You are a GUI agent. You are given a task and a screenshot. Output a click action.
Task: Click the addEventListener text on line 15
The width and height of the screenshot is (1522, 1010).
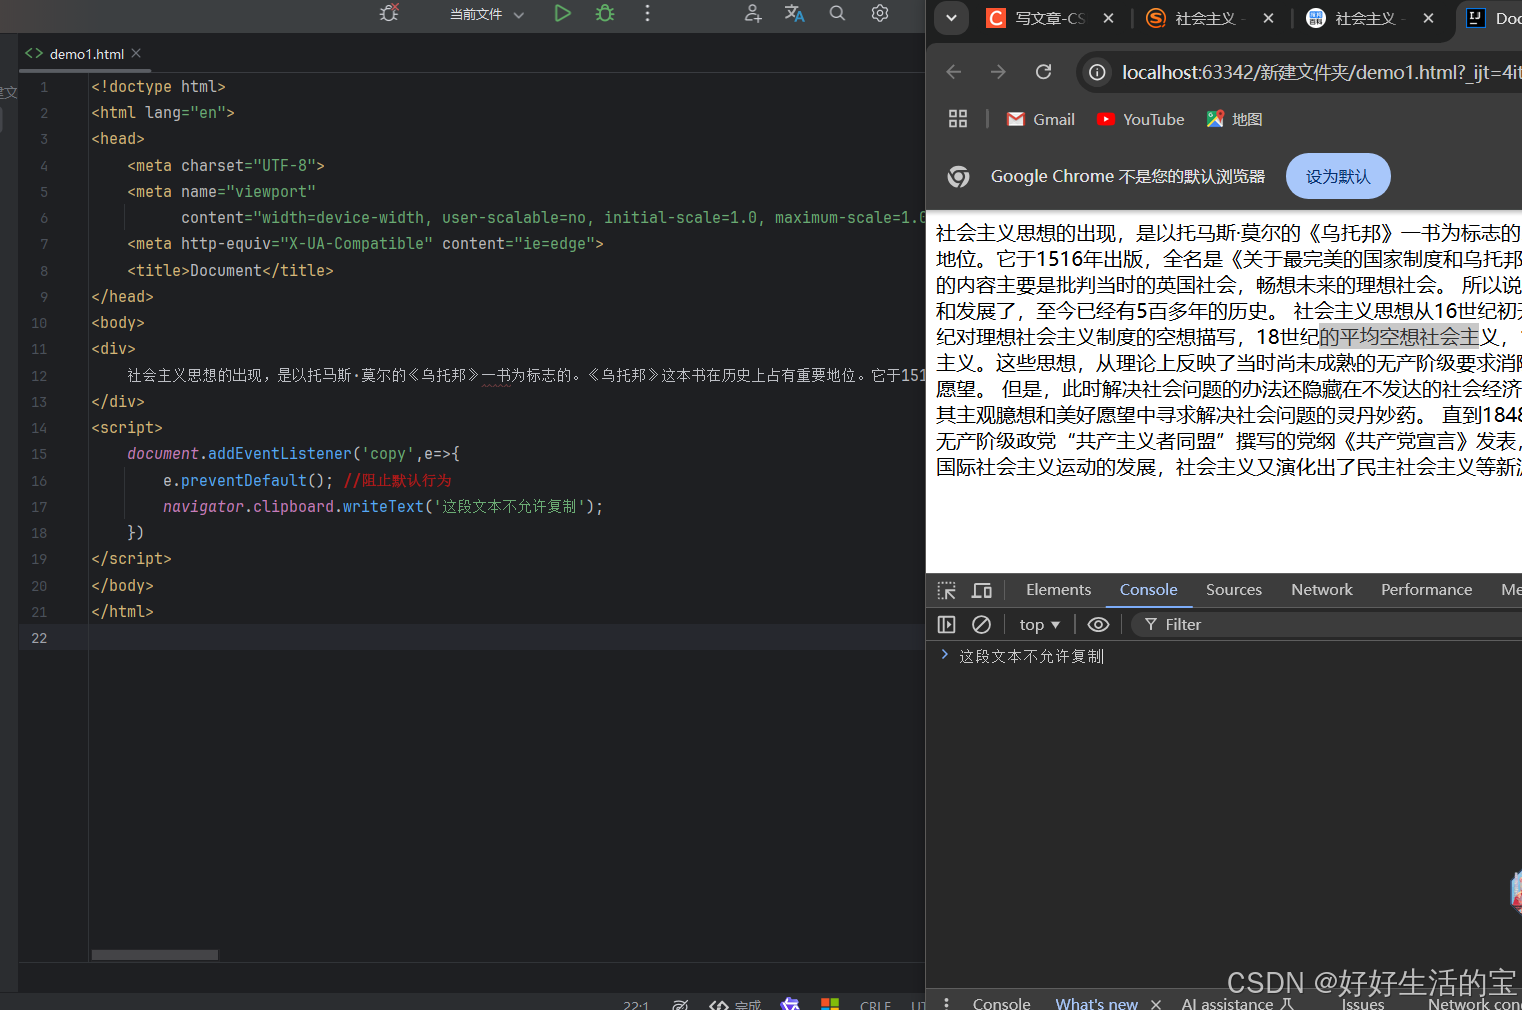pyautogui.click(x=280, y=454)
